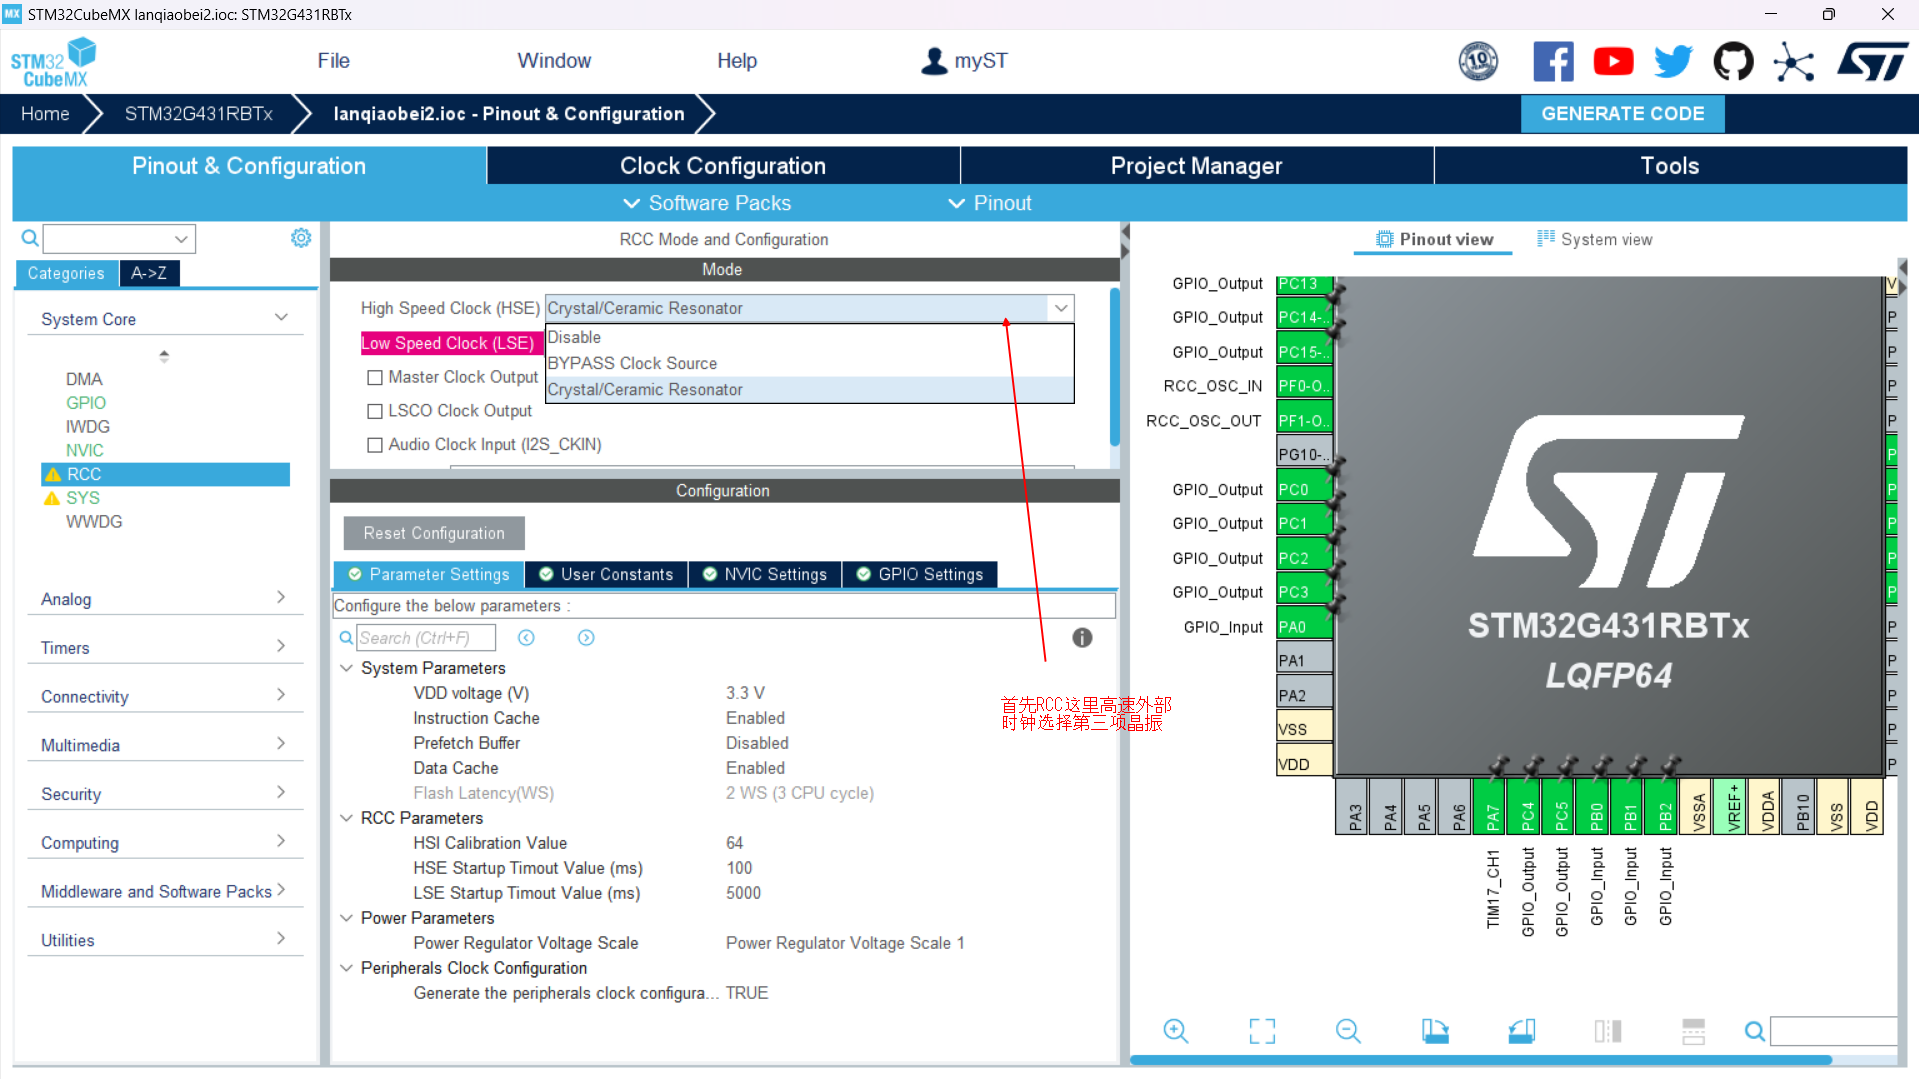Click the settings gear in categories panel
Screen dimensions: 1919x1079
[x=300, y=238]
